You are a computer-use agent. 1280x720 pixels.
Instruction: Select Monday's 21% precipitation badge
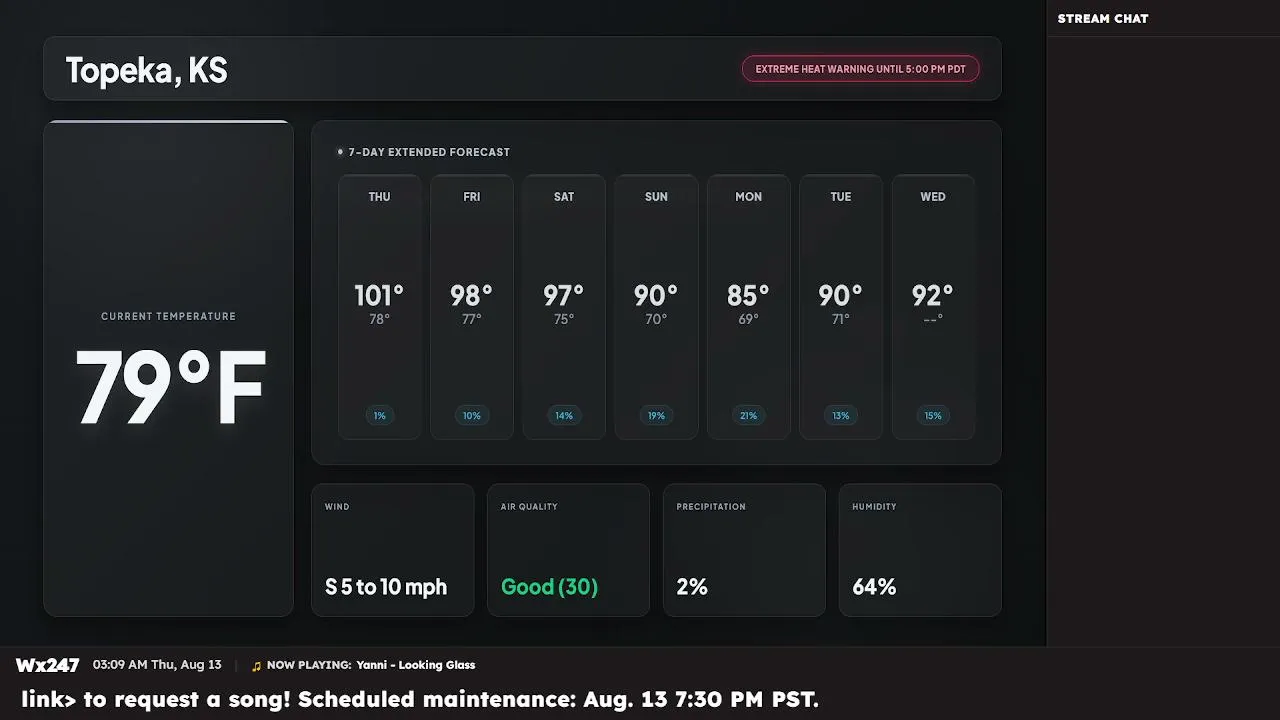(x=748, y=416)
